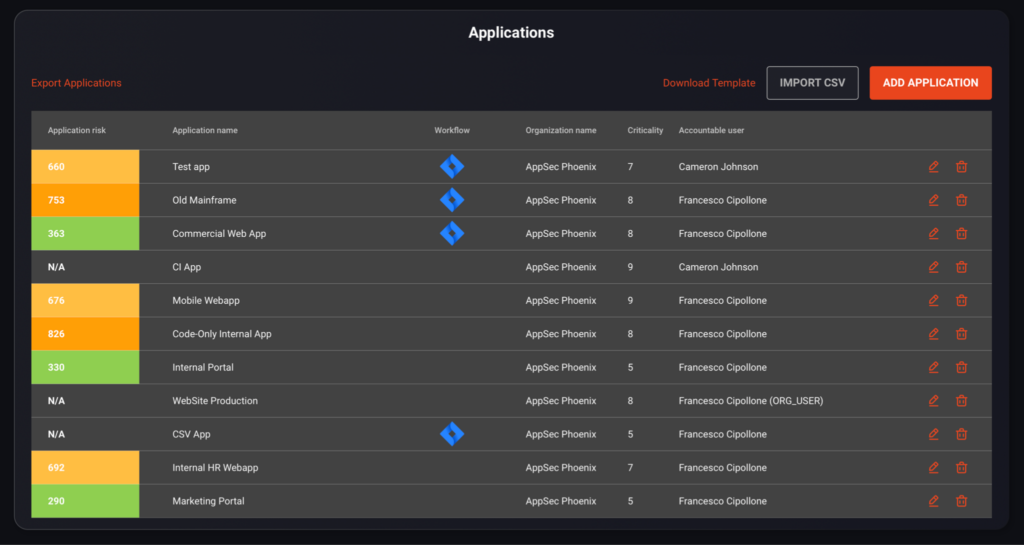
Task: Delete the Internal Portal row
Action: (961, 367)
